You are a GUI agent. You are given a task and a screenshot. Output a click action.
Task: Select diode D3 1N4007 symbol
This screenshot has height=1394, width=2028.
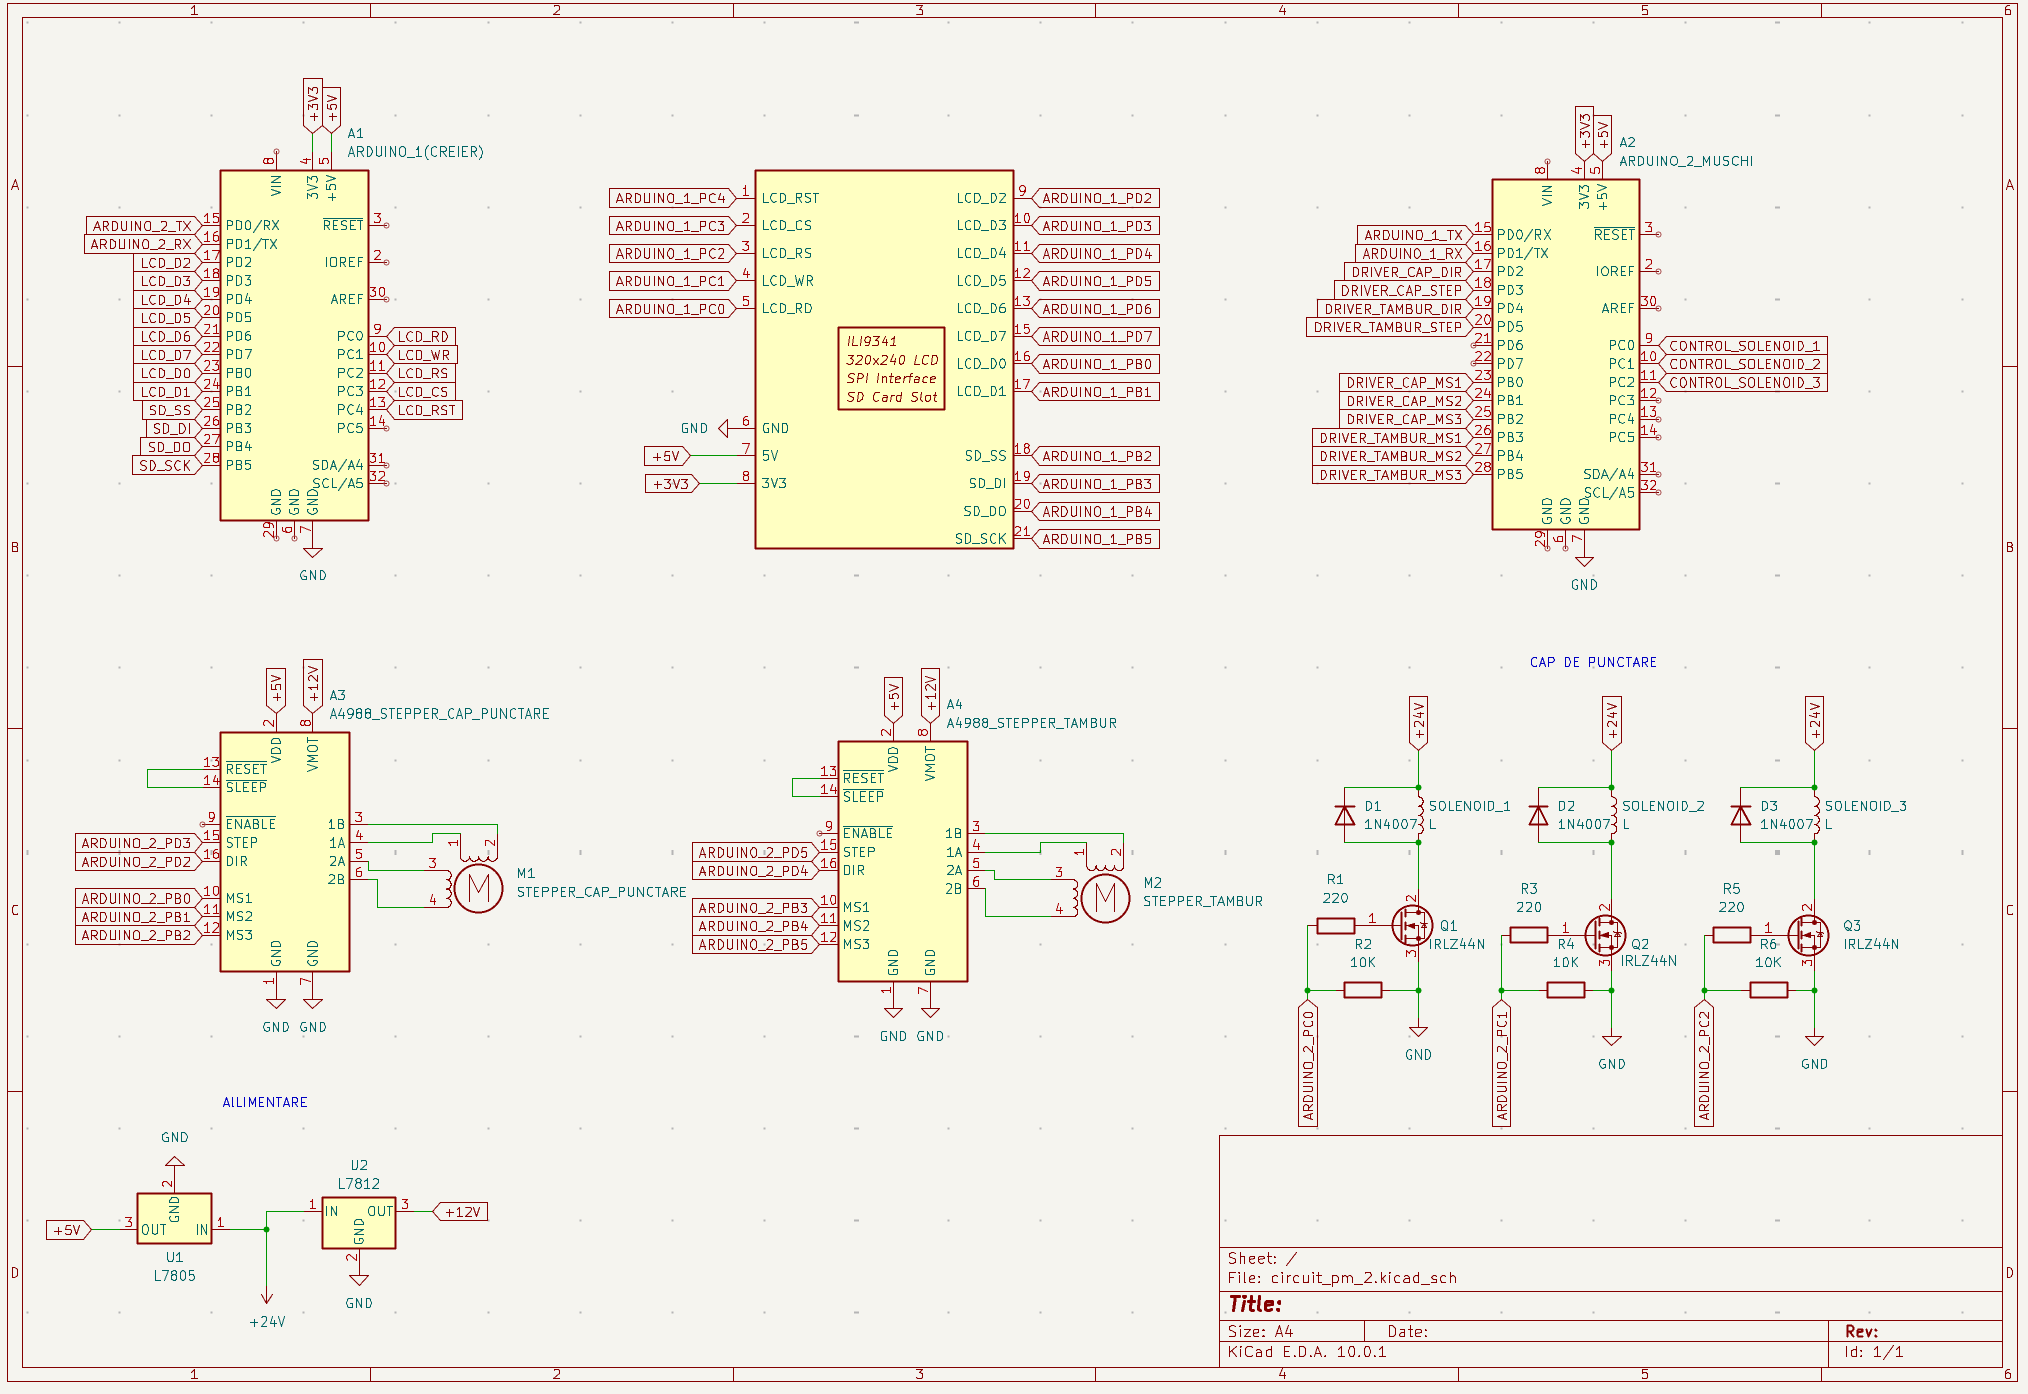1741,815
